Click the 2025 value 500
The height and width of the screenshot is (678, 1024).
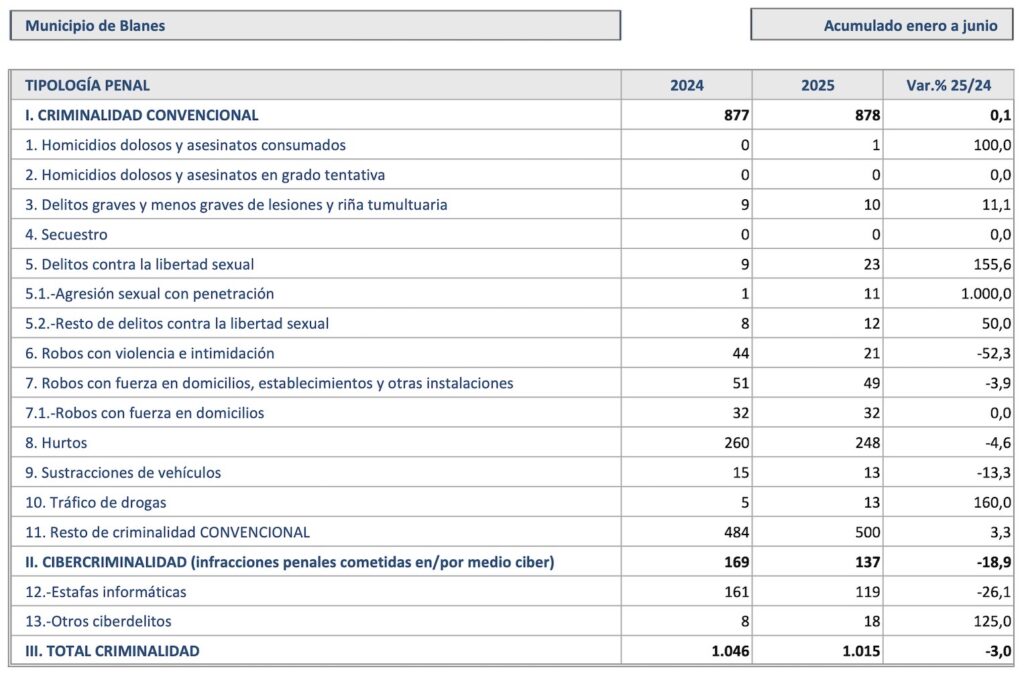(x=867, y=532)
